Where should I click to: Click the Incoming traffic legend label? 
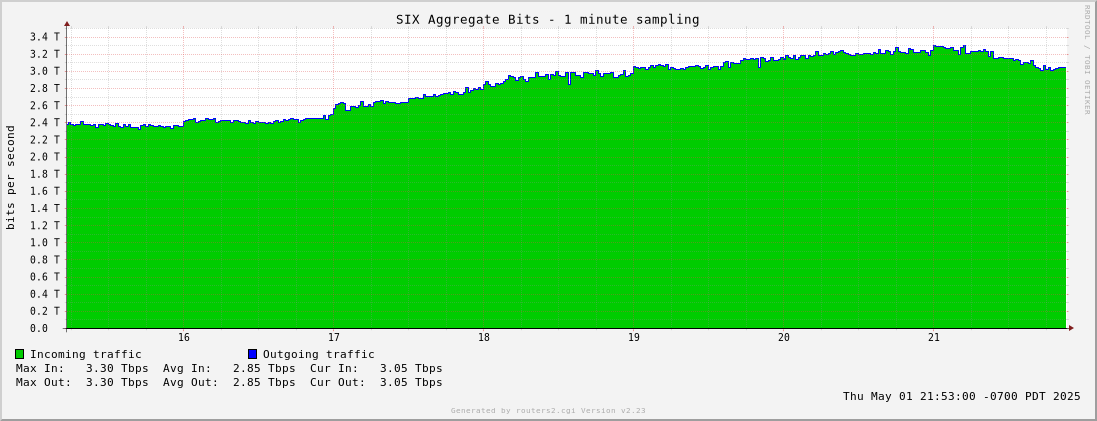85,355
